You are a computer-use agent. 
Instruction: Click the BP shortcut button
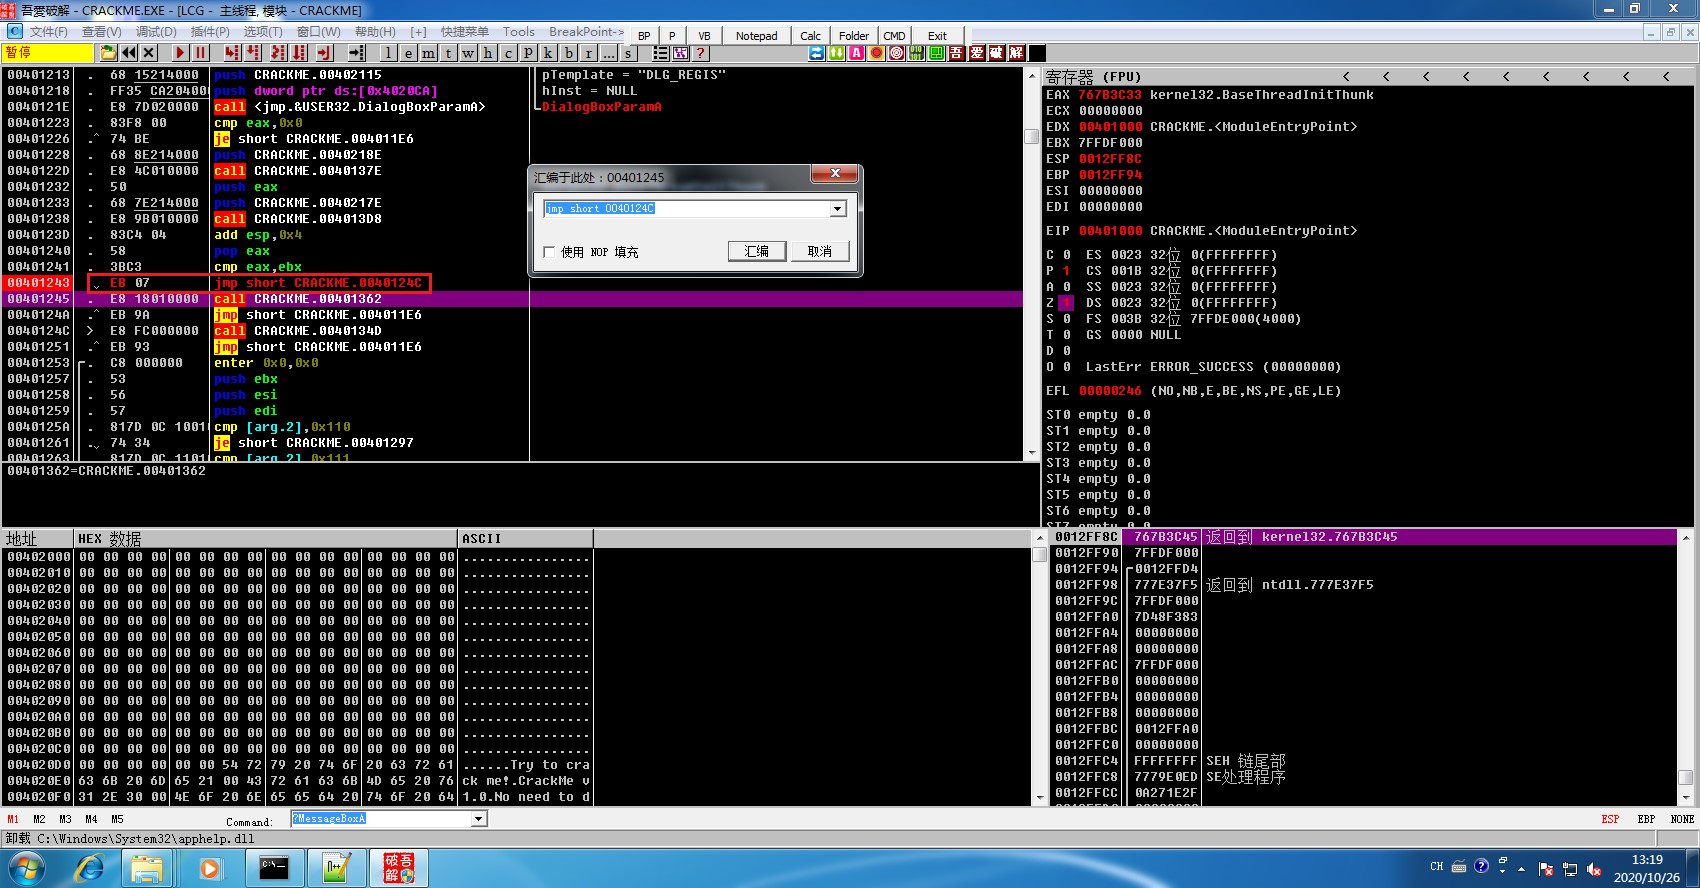644,36
